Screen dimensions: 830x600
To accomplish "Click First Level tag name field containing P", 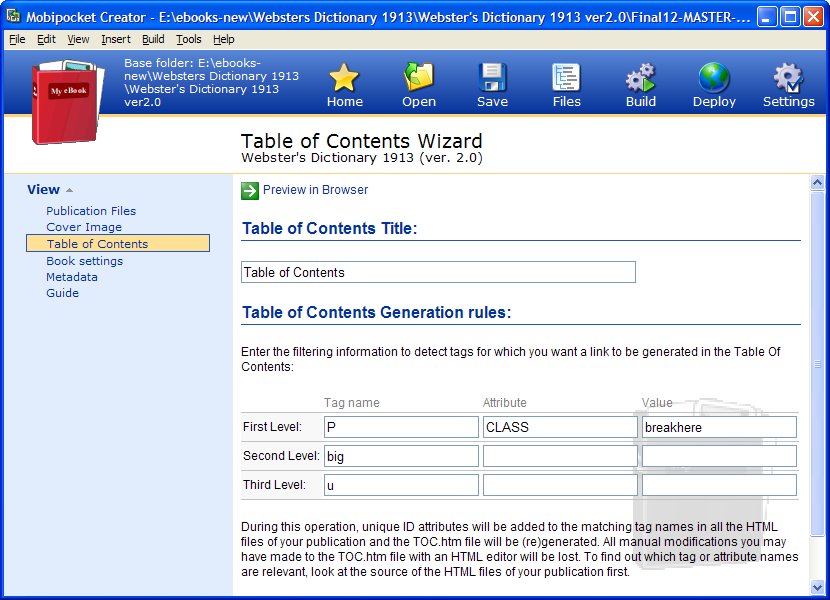I will click(401, 427).
